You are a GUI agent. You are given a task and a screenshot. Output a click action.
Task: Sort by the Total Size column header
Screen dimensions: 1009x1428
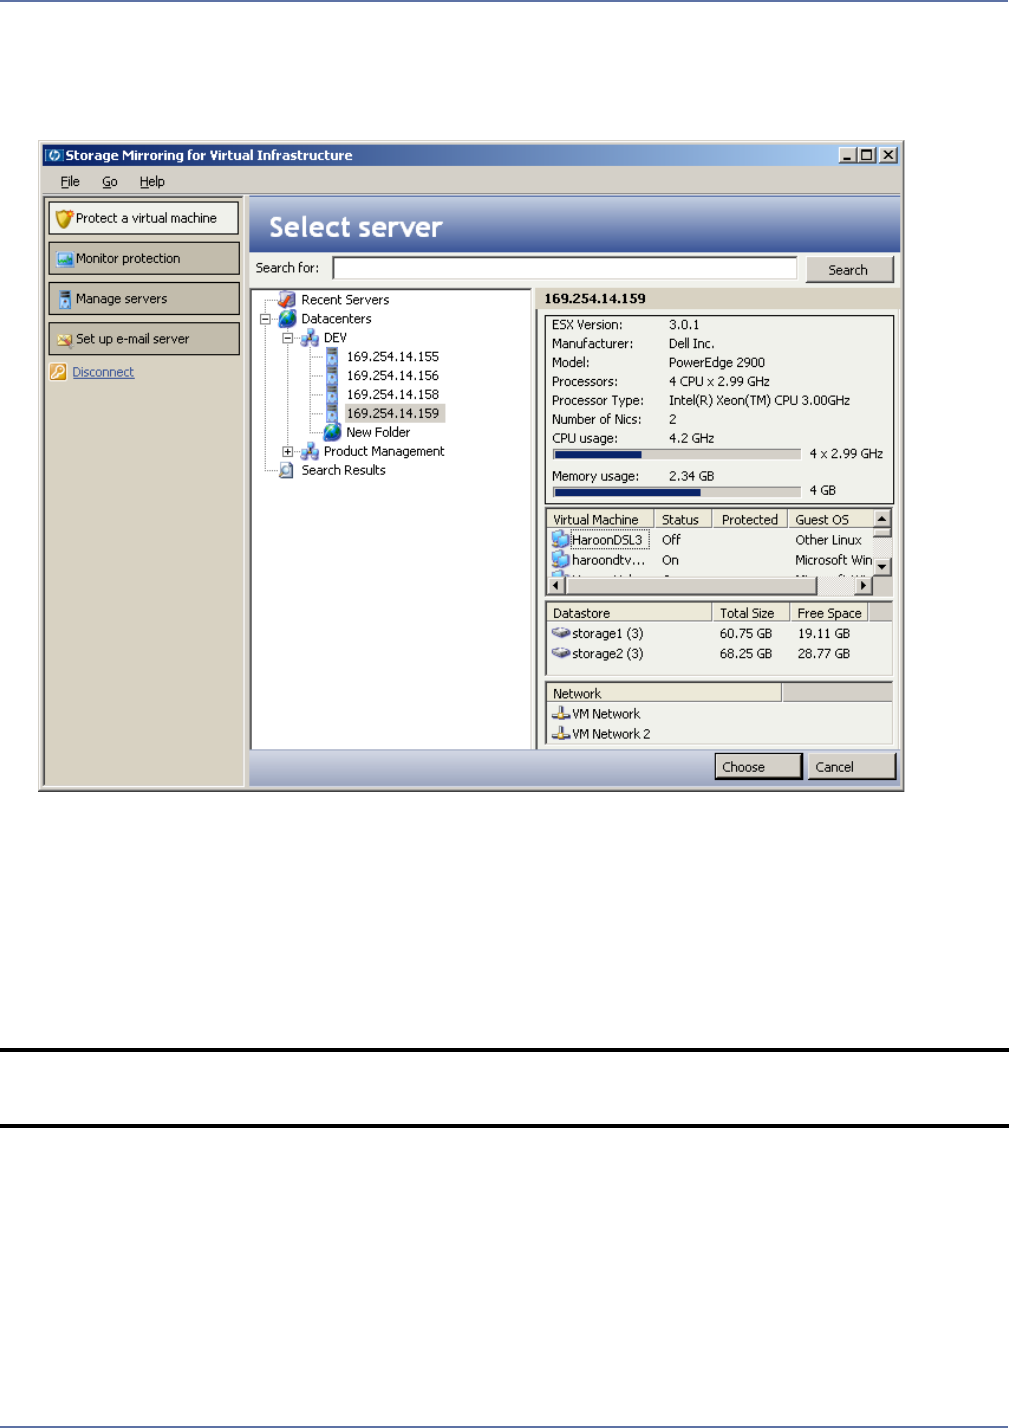(747, 613)
